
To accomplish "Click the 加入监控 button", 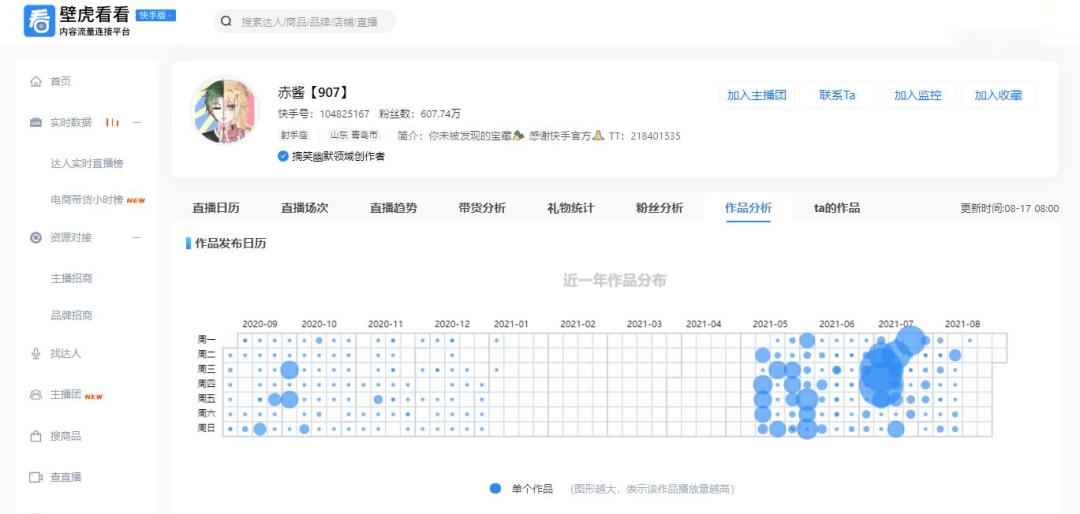I will (917, 95).
